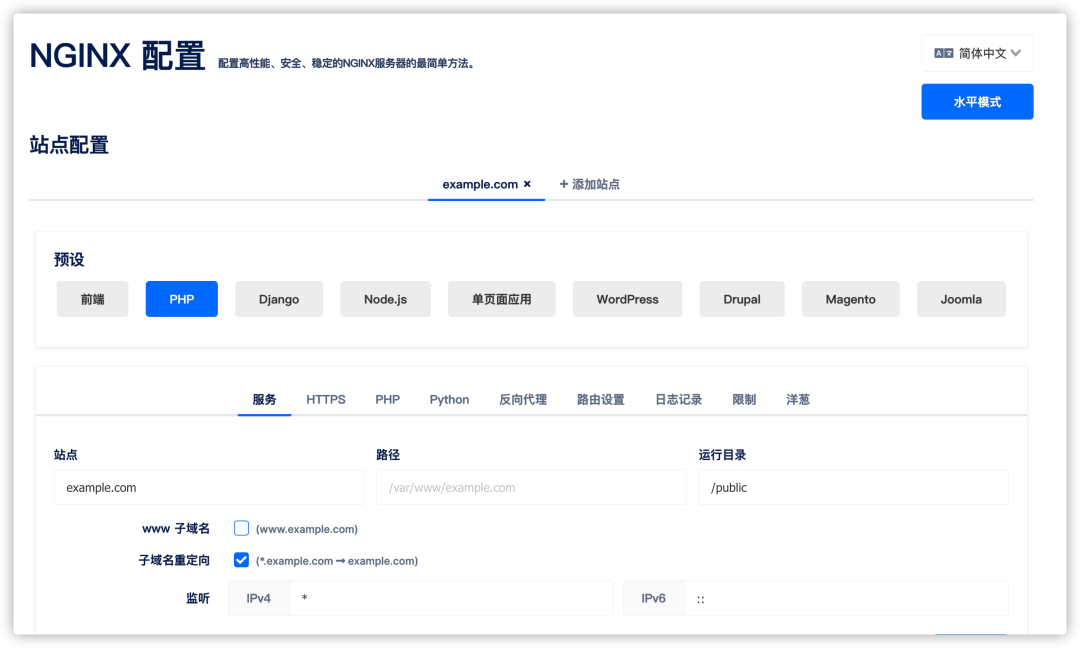Open the 洋葱 tab
Viewport: 1080px width, 648px height.
pos(798,399)
